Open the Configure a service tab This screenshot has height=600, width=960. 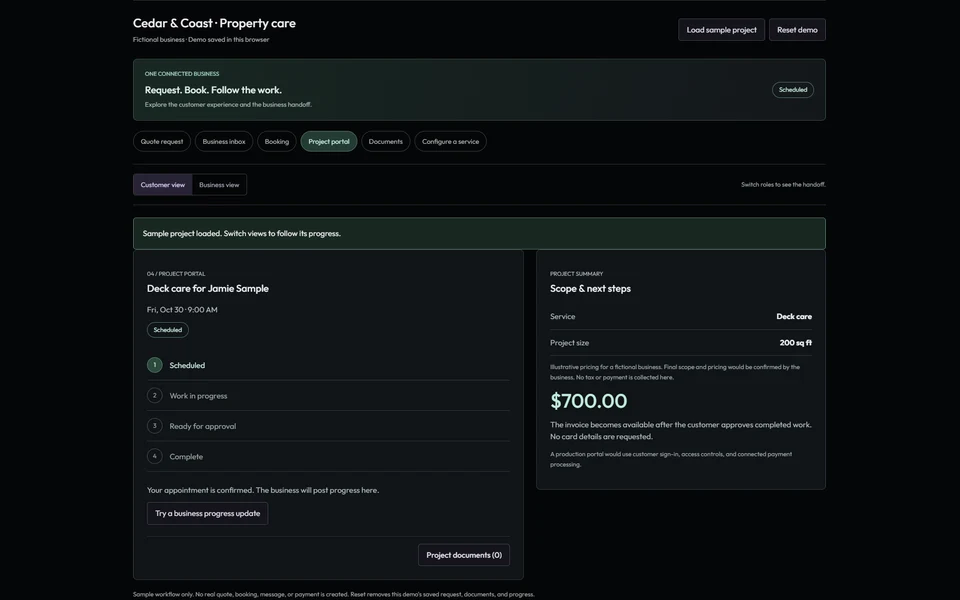(x=451, y=141)
